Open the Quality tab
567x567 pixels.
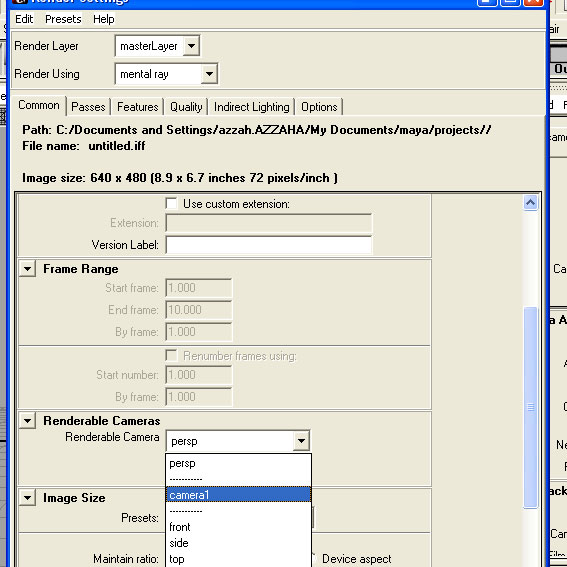pos(186,107)
